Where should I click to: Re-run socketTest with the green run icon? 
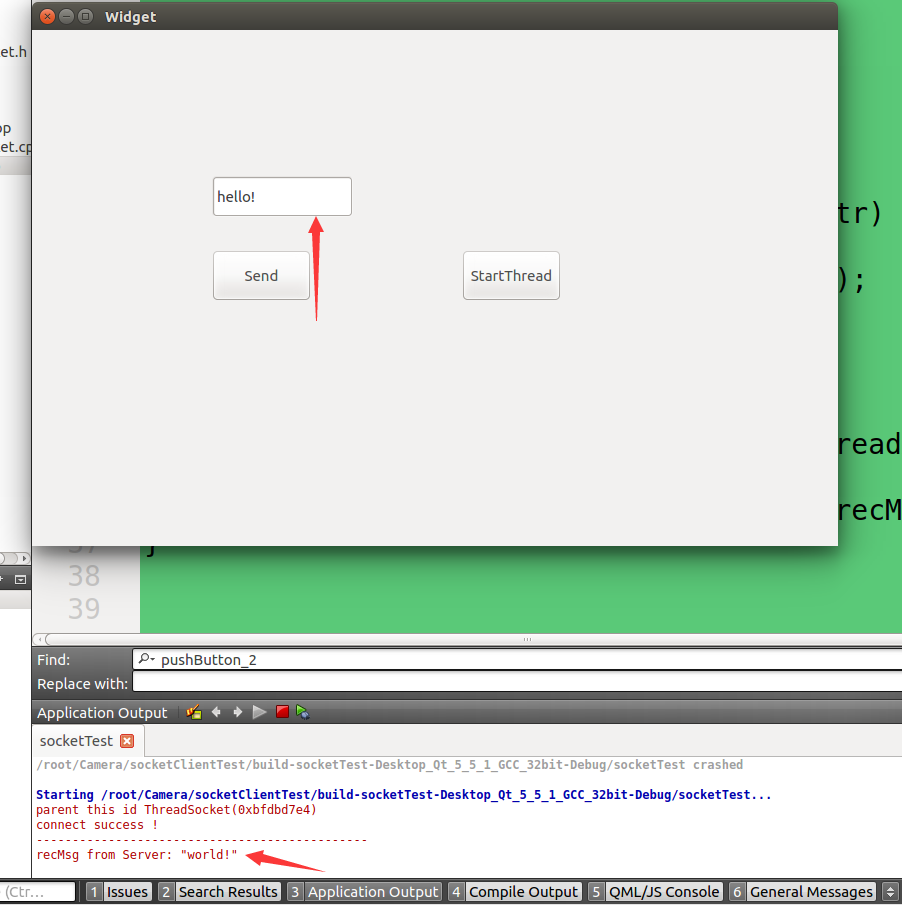pos(260,712)
